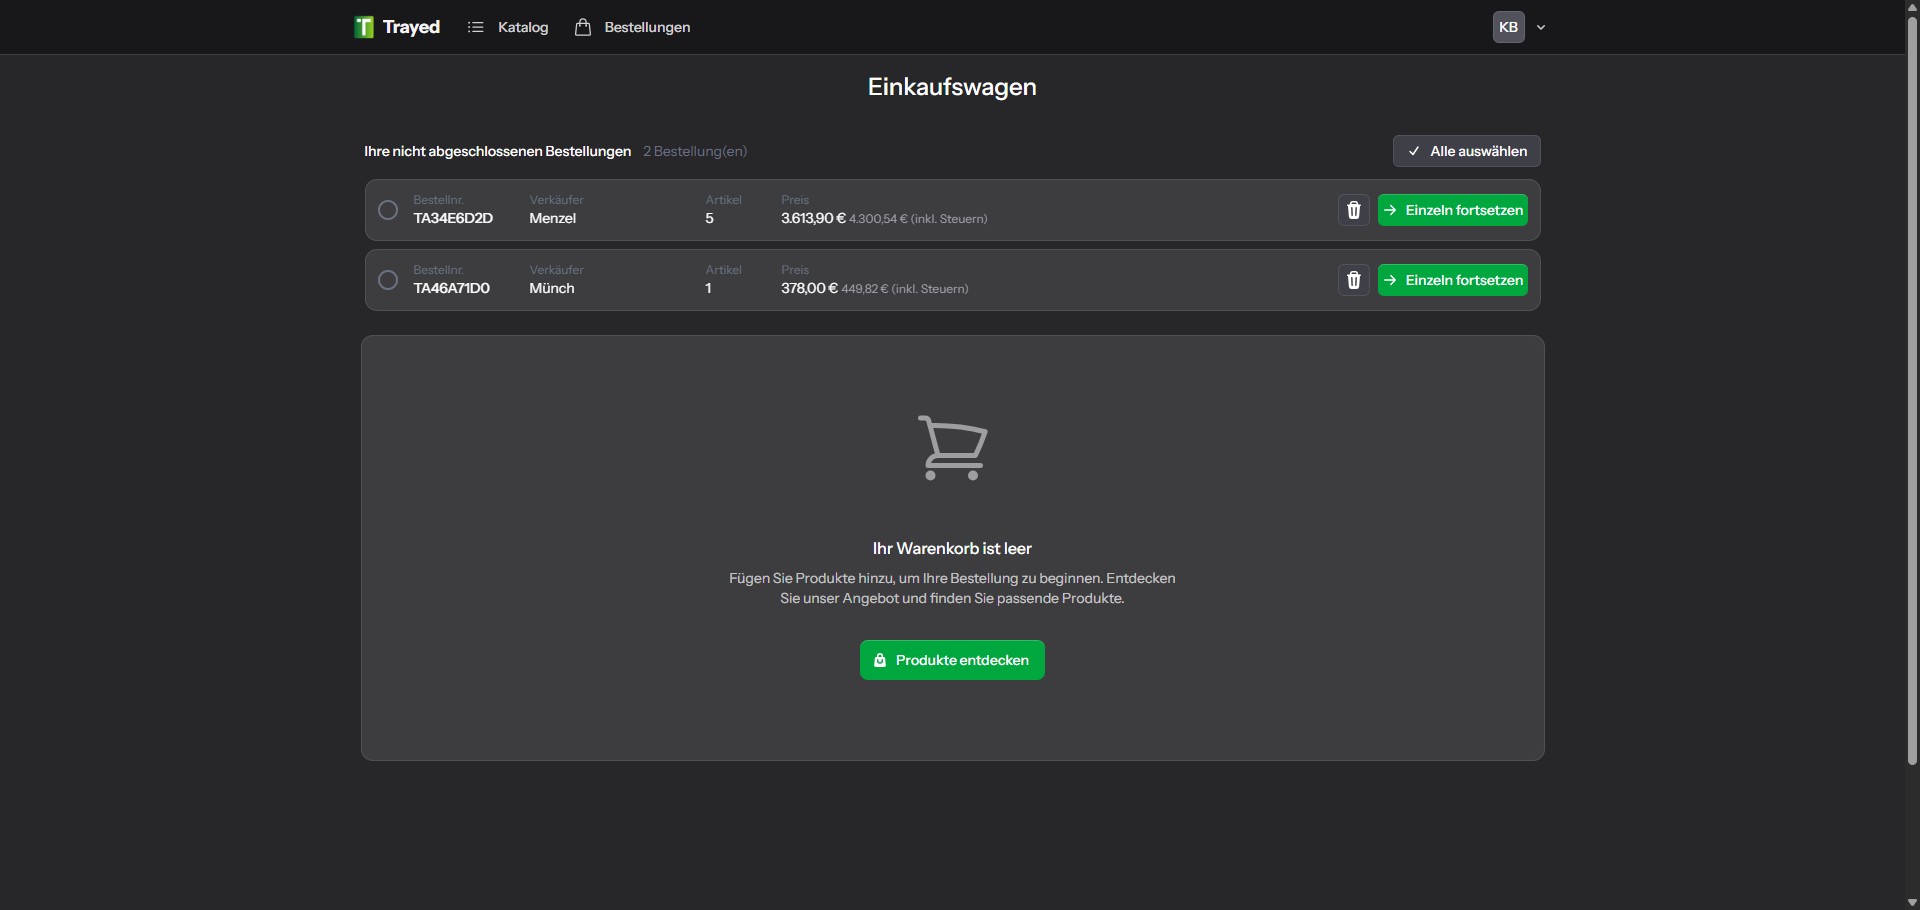Click the KB account avatar
This screenshot has width=1920, height=910.
[x=1510, y=27]
